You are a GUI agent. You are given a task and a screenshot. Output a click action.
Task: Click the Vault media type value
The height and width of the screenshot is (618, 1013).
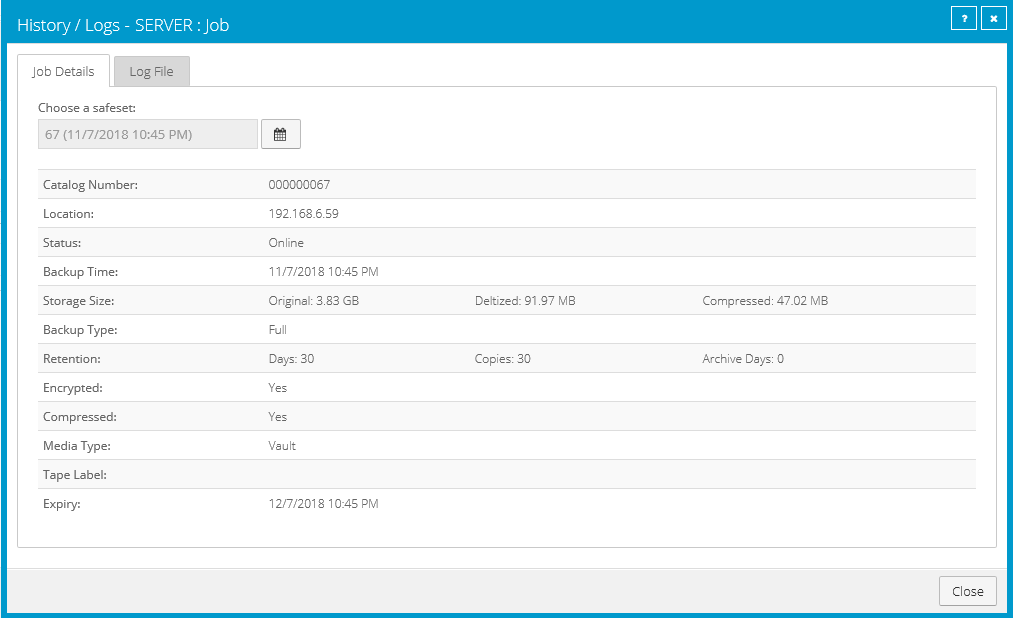tap(282, 446)
